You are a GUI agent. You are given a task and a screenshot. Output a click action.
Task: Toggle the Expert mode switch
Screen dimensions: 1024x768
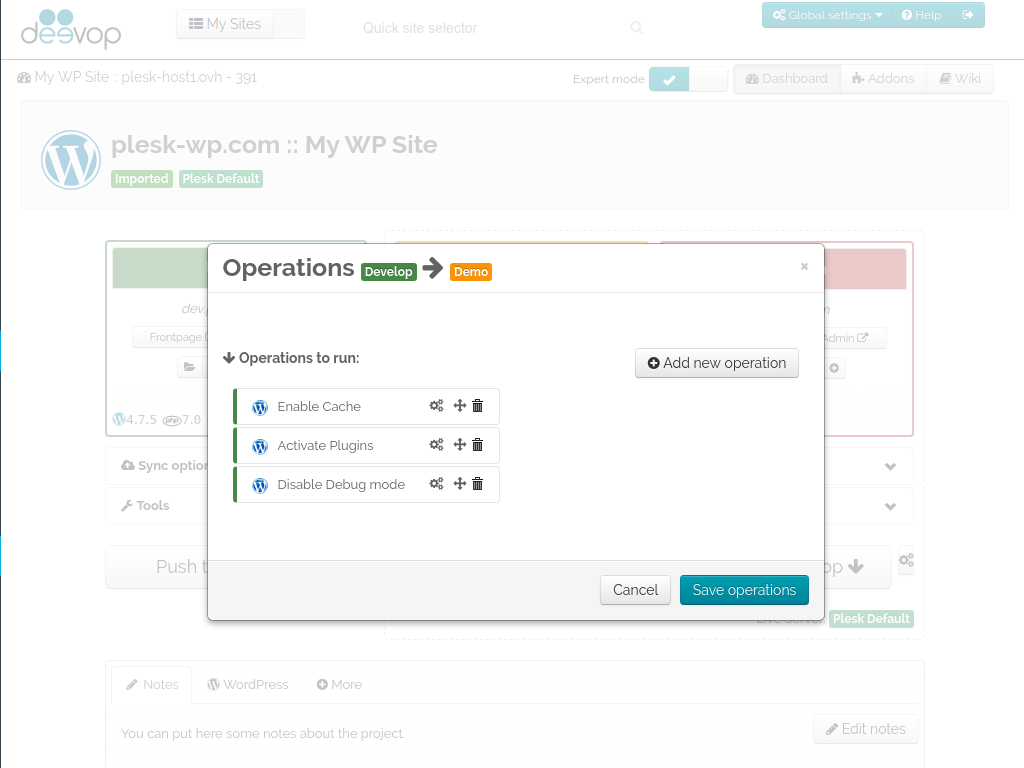[688, 79]
